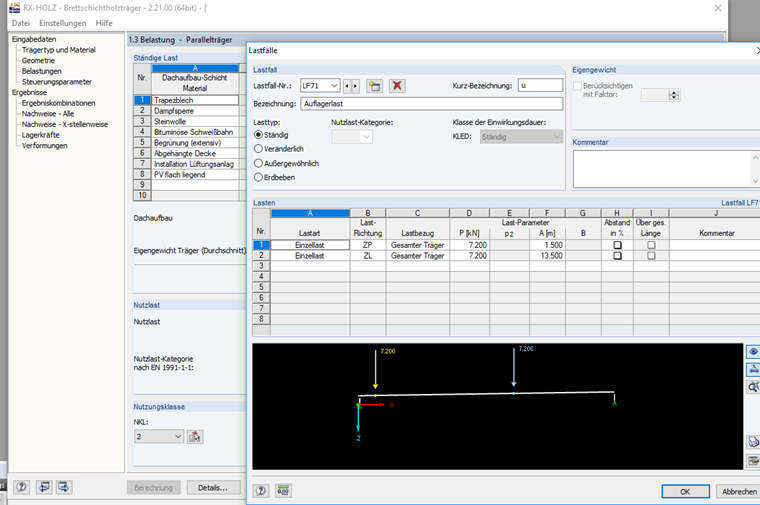Select the Veränderlich load type
This screenshot has height=505, width=760.
(x=279, y=149)
